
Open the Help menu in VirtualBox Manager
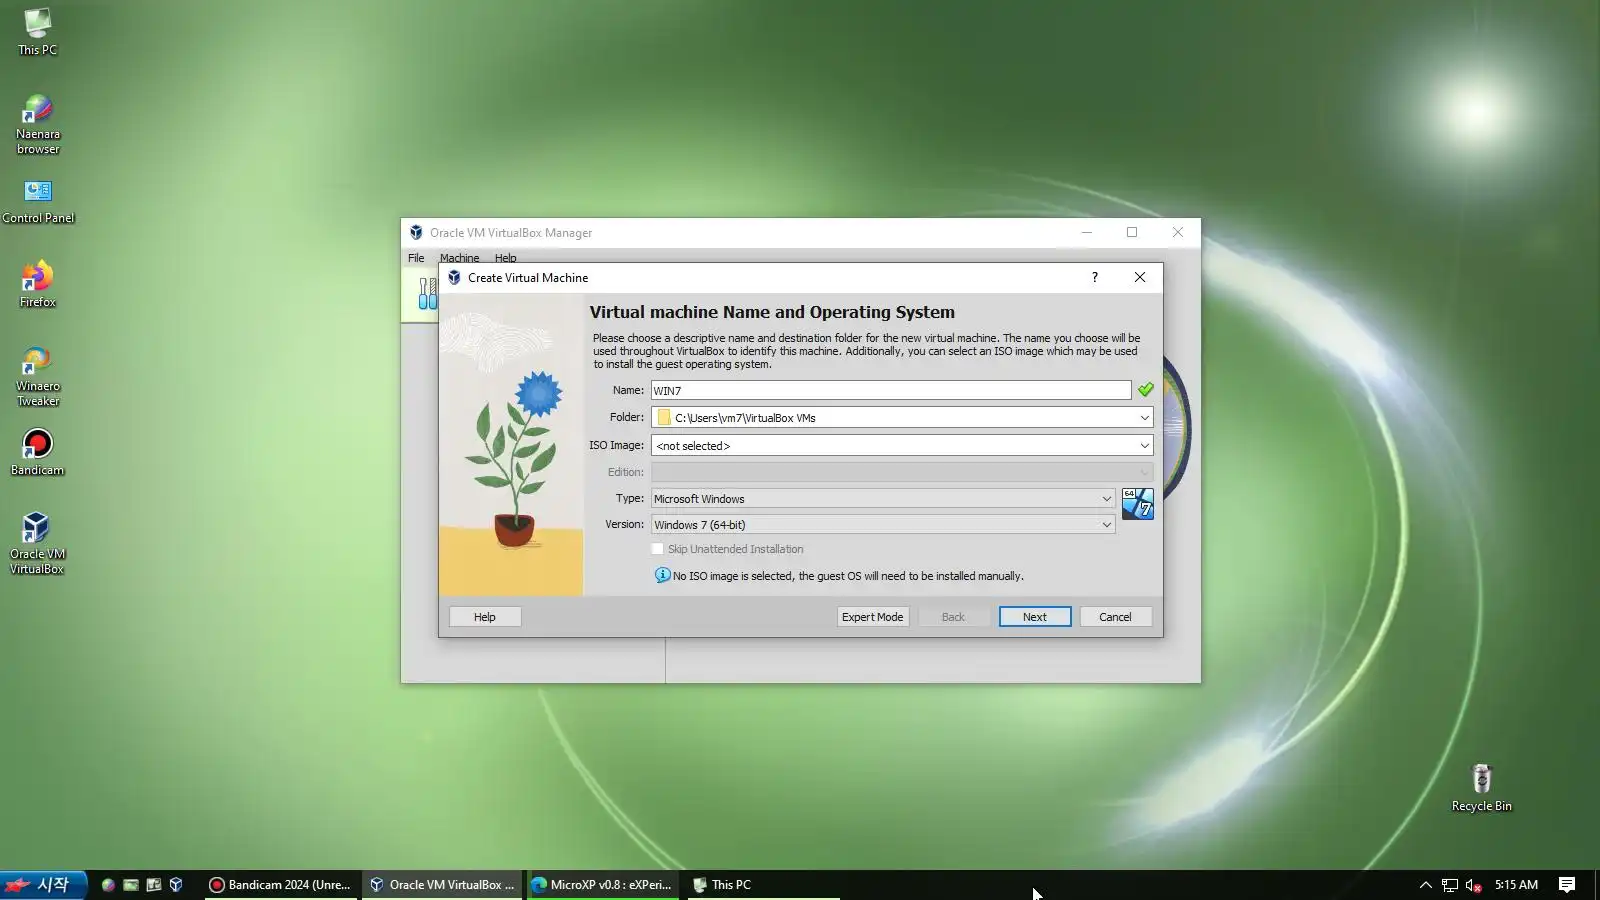tap(505, 258)
